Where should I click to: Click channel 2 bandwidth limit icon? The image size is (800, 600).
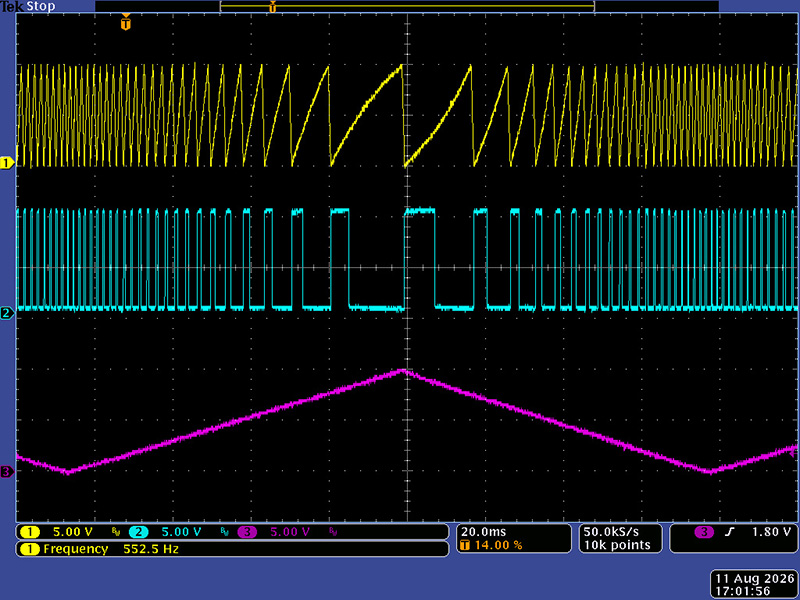coord(224,532)
